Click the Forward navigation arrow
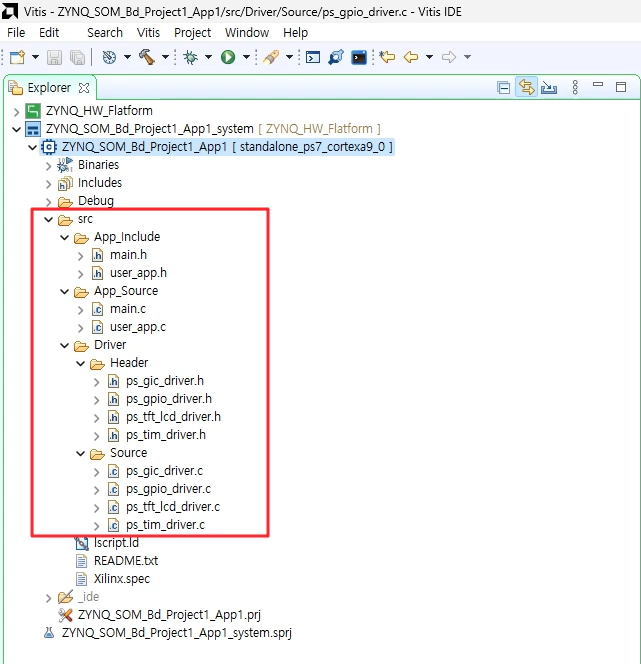 pyautogui.click(x=448, y=57)
